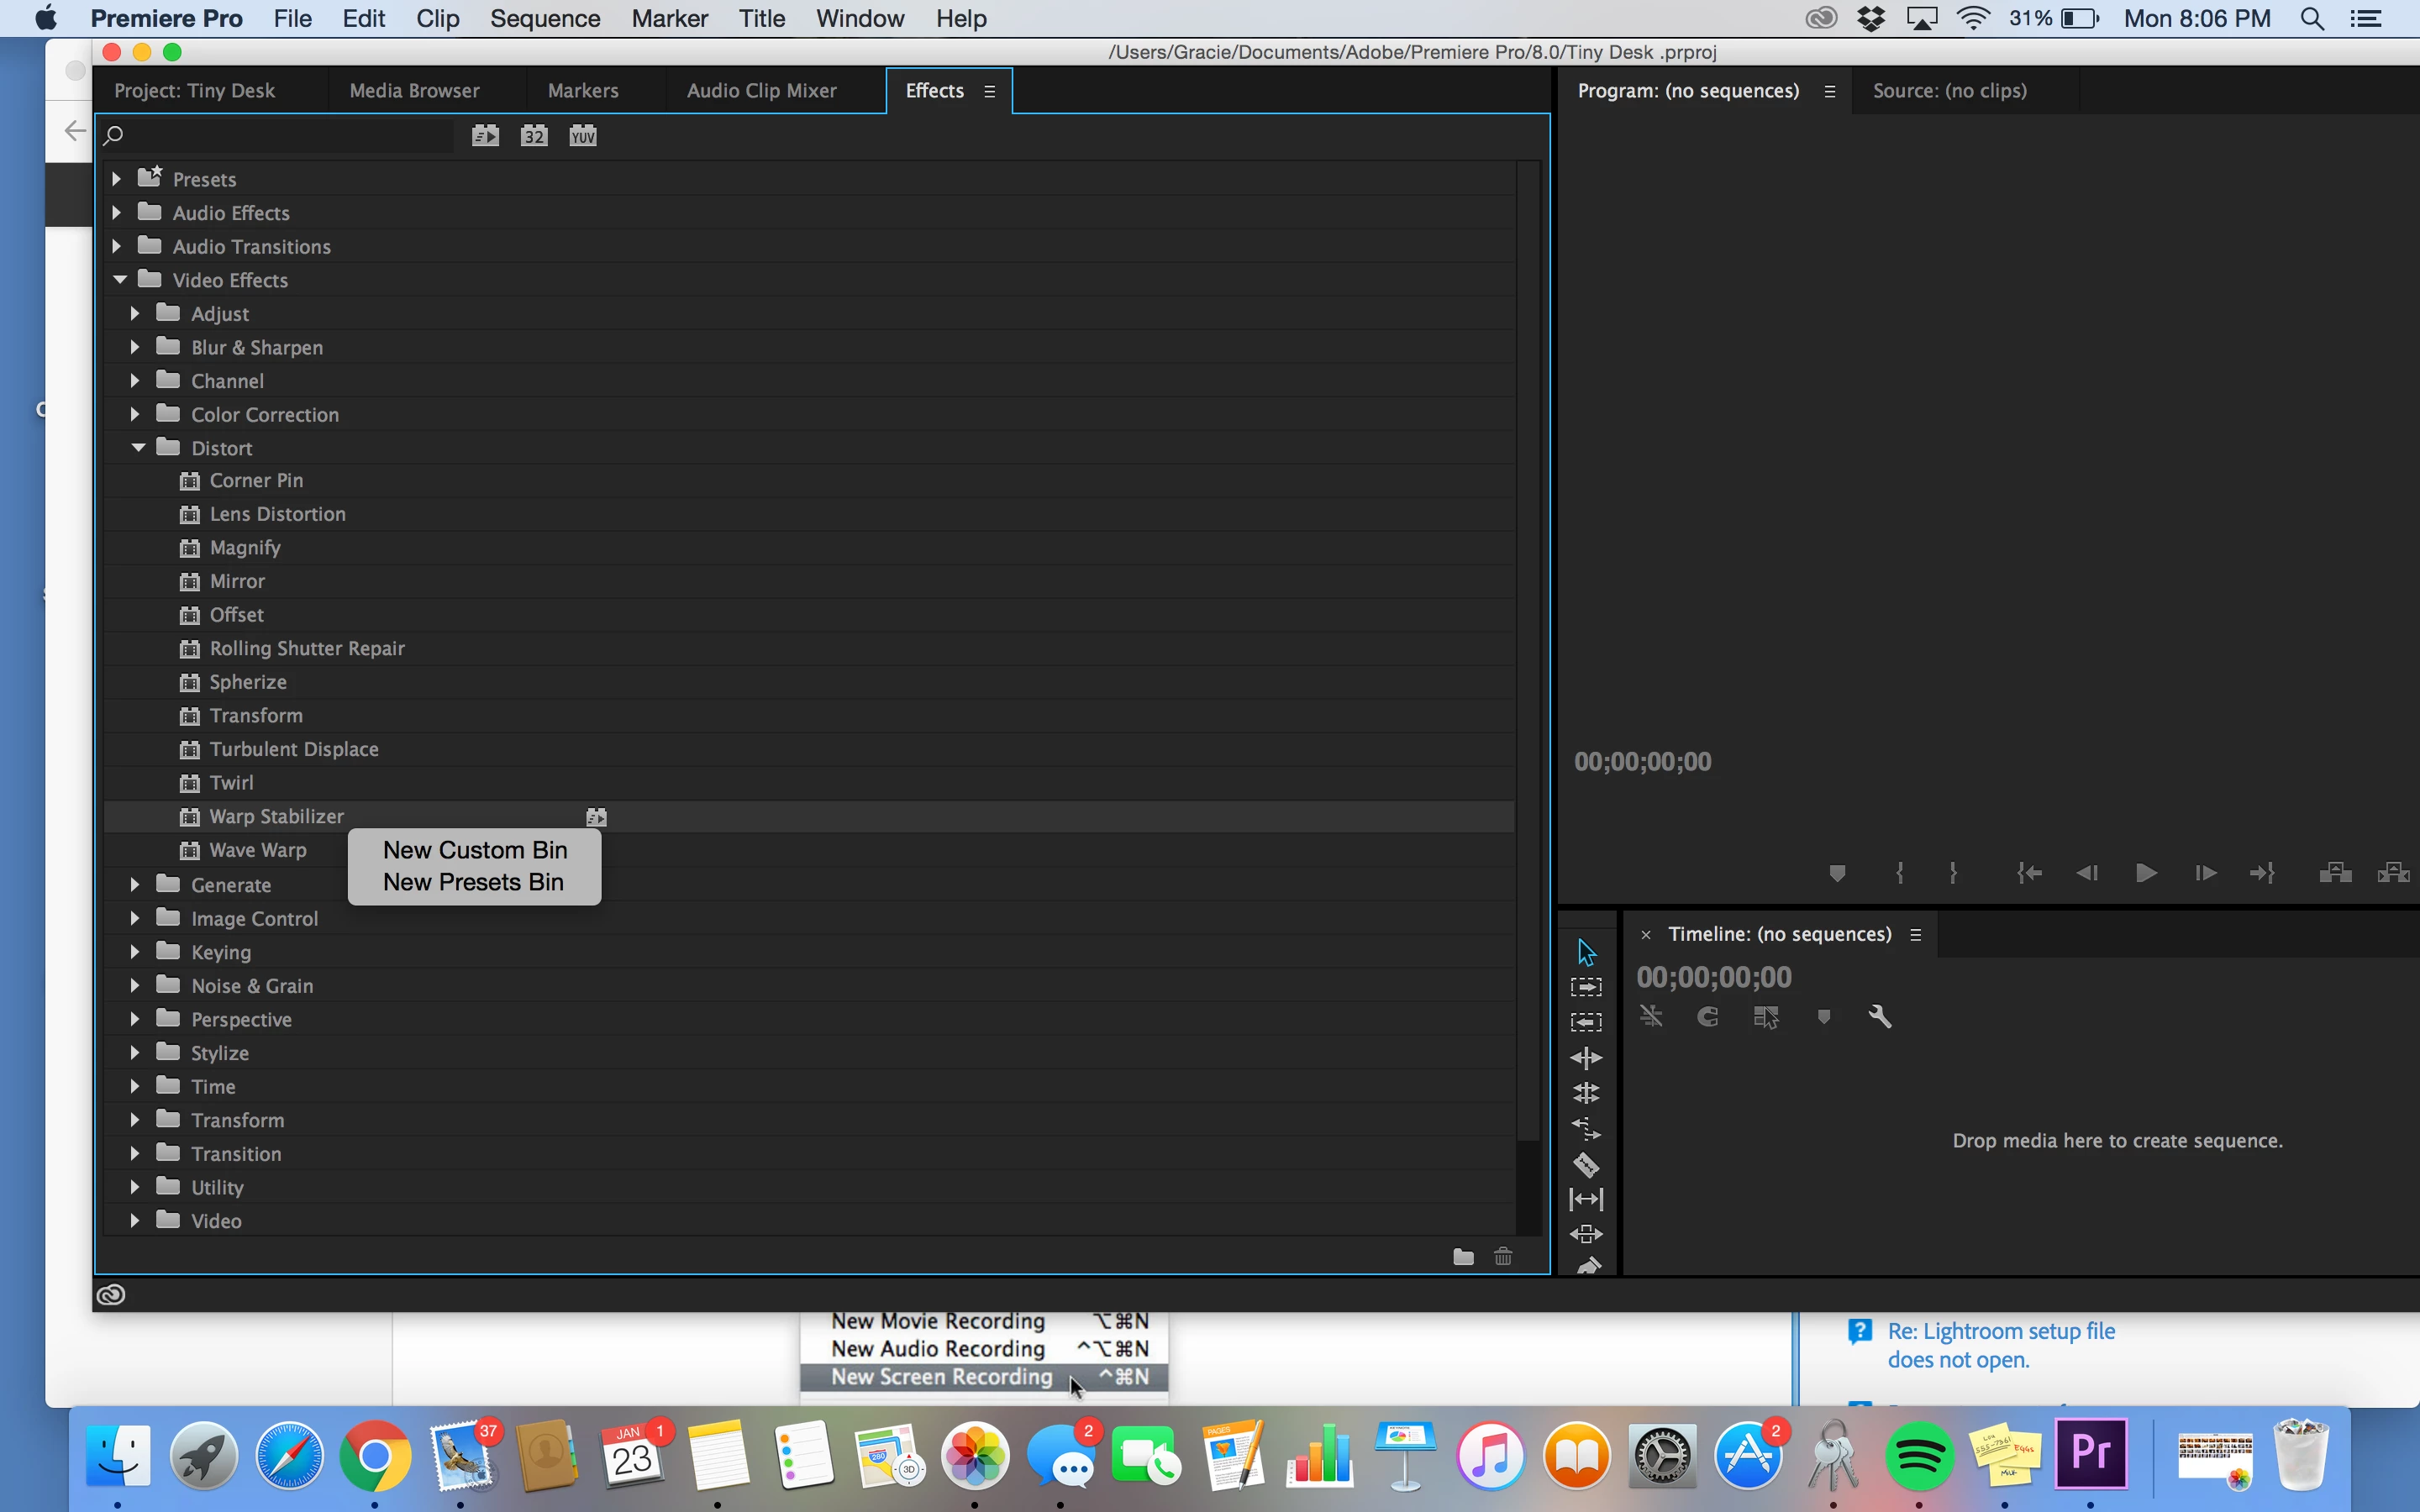This screenshot has width=2420, height=1512.
Task: Collapse the Distort folder
Action: pos(138,448)
